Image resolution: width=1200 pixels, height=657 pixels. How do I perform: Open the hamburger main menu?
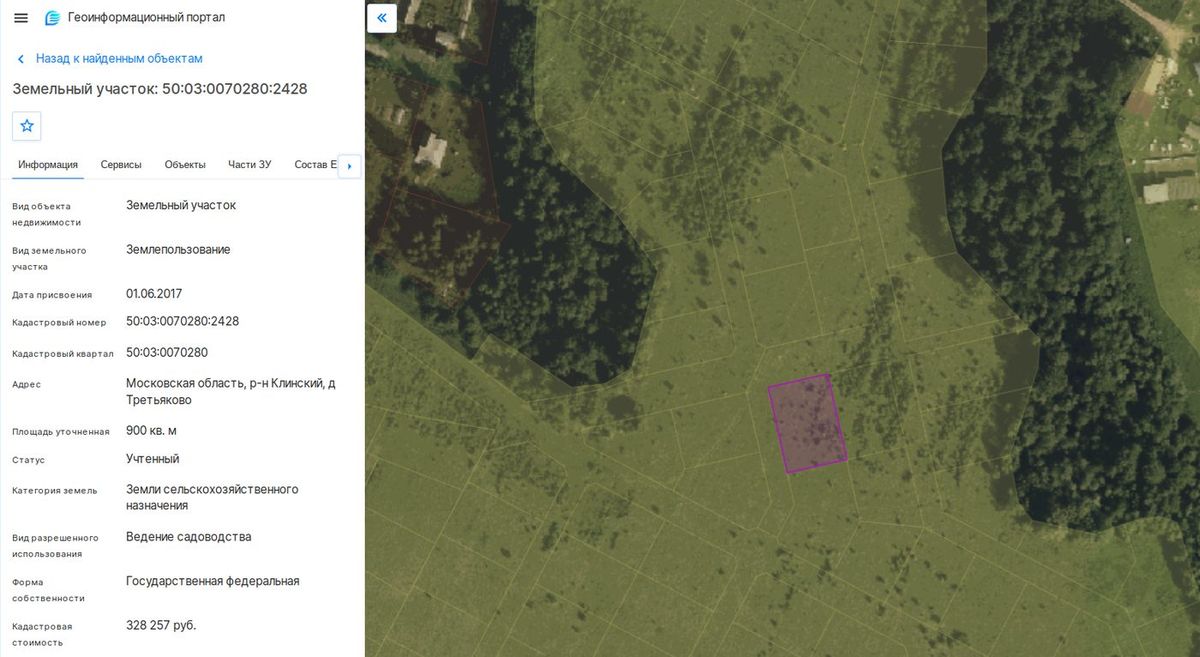pos(21,18)
